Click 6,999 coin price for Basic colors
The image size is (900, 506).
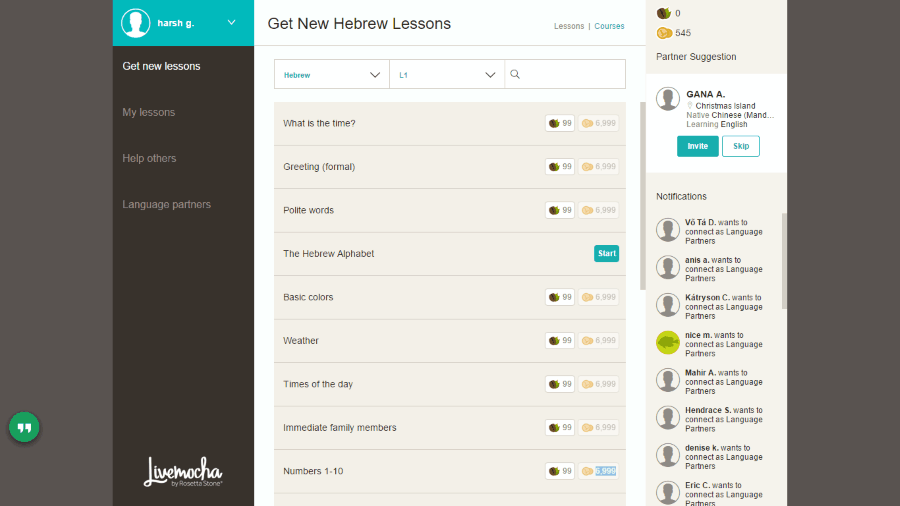[598, 297]
